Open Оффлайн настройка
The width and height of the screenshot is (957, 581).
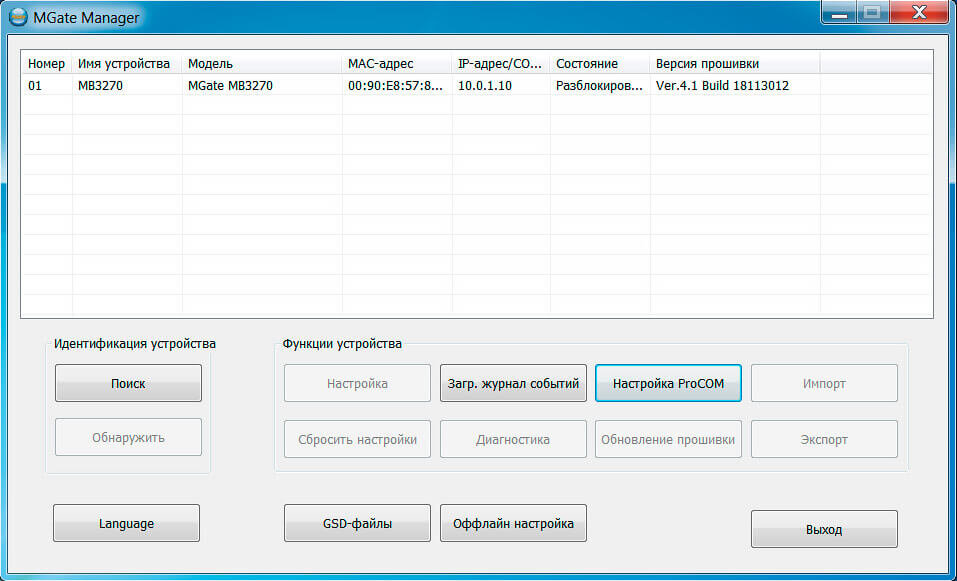point(513,523)
